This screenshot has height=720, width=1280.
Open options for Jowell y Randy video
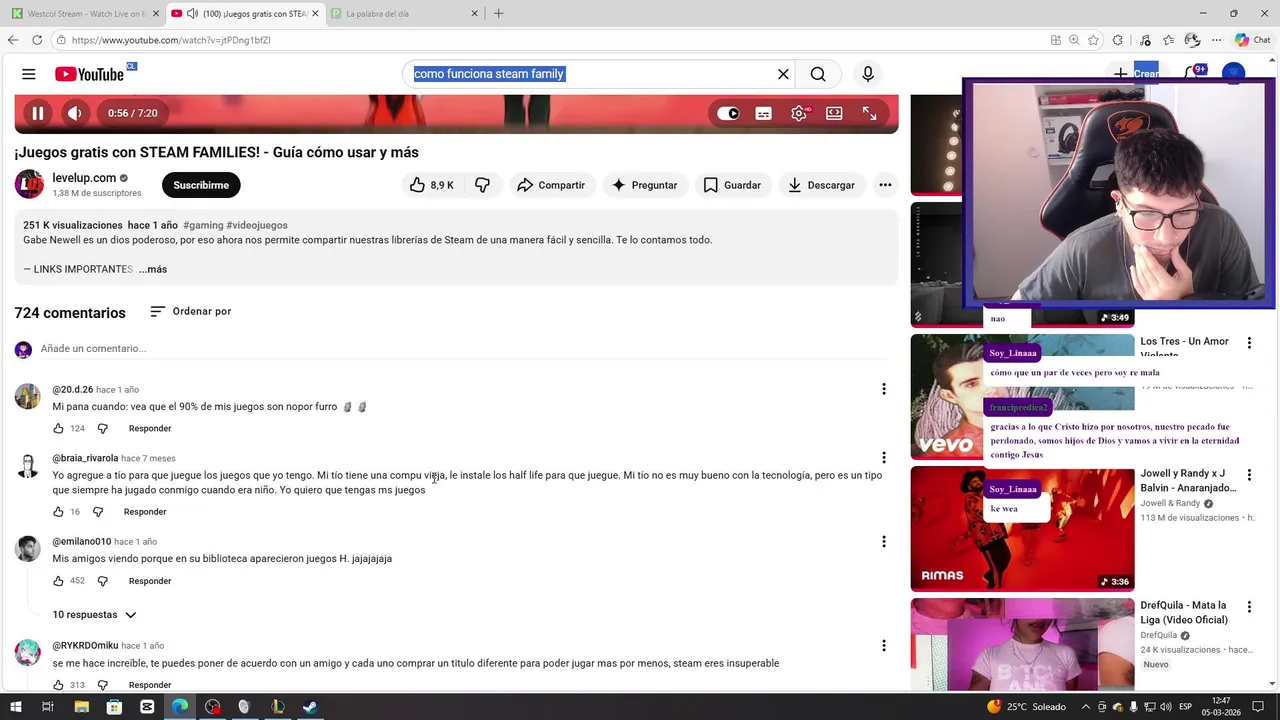(1249, 475)
